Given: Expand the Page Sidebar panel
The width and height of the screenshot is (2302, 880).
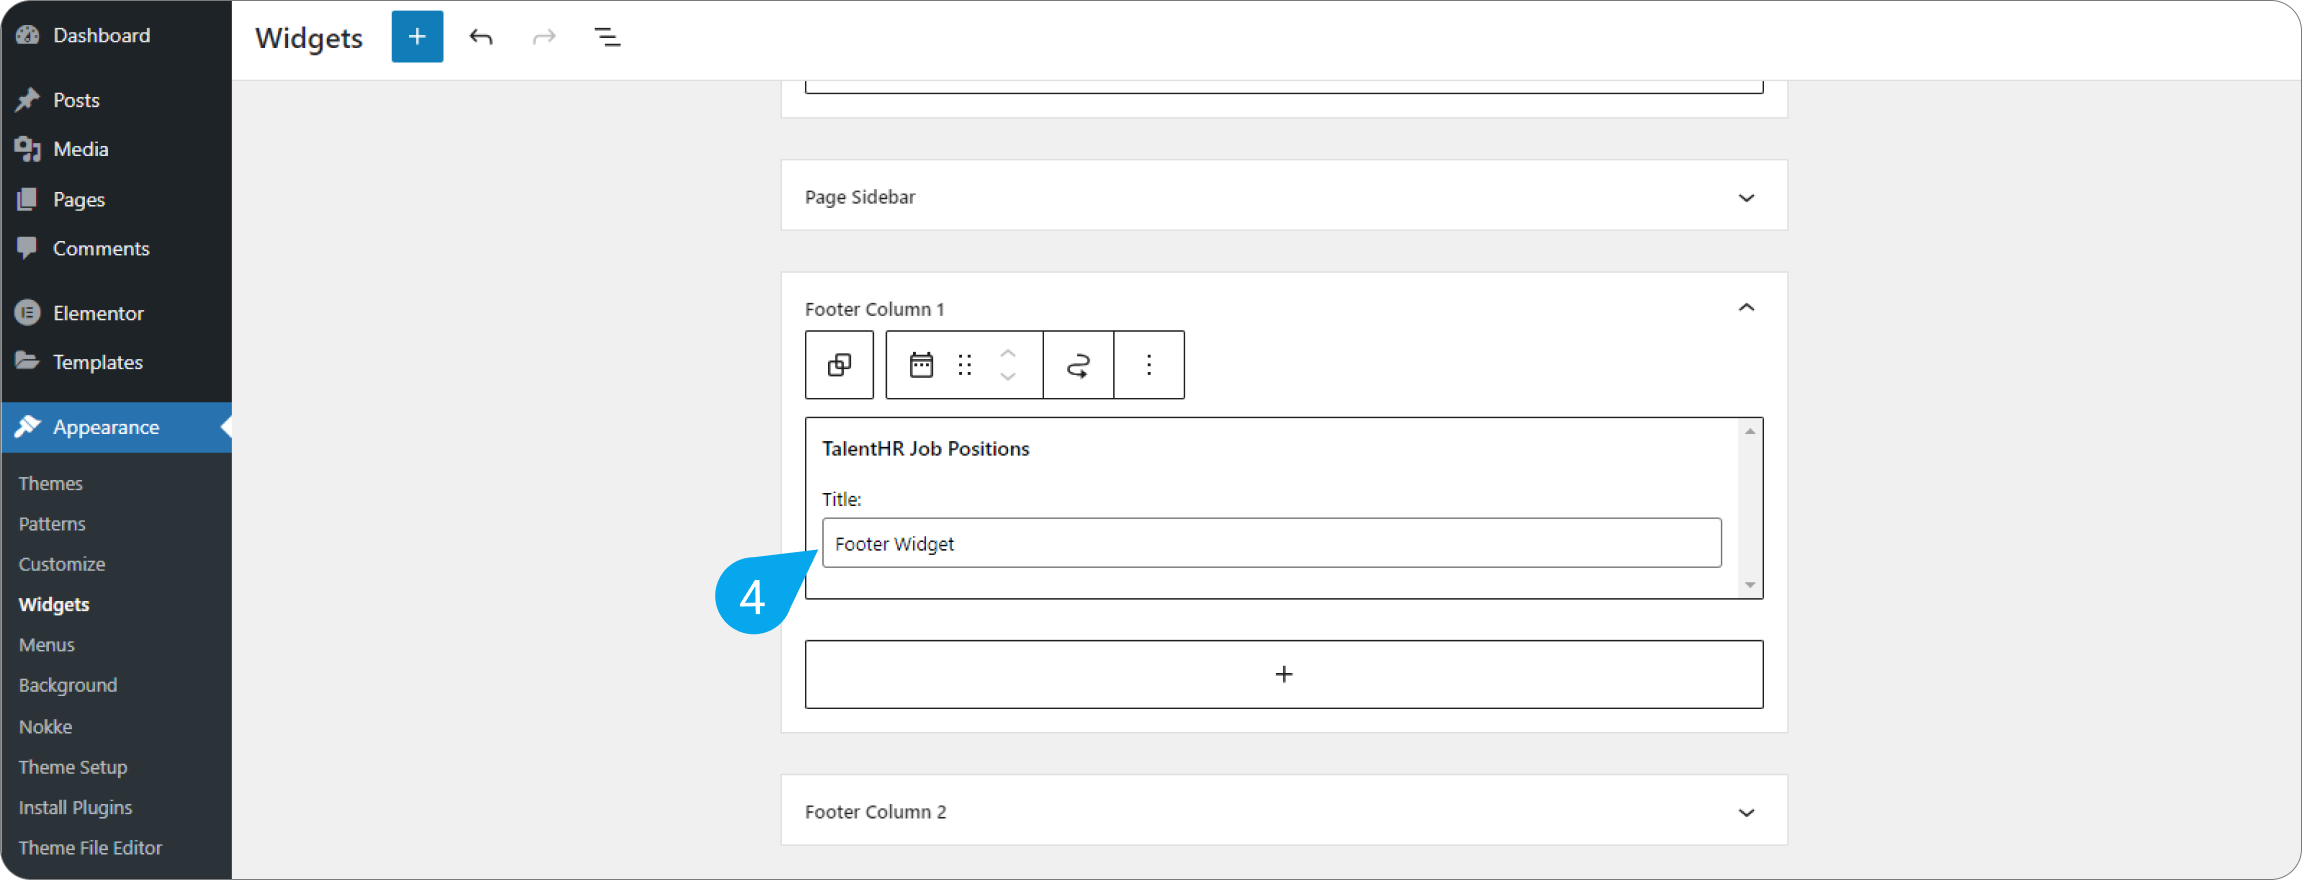Looking at the screenshot, I should [1746, 197].
